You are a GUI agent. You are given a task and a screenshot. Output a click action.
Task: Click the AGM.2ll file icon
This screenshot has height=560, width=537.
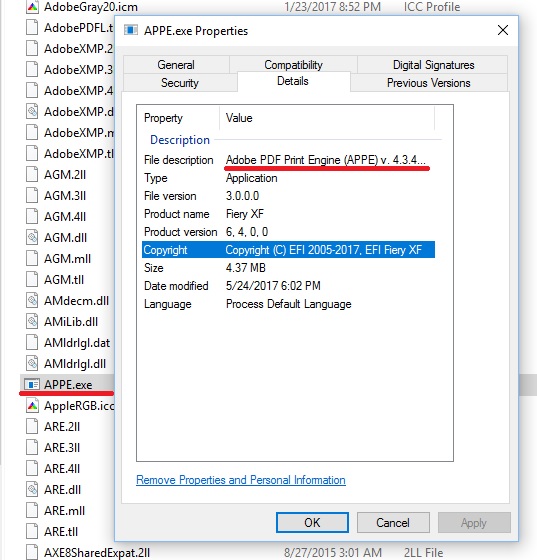pyautogui.click(x=32, y=175)
